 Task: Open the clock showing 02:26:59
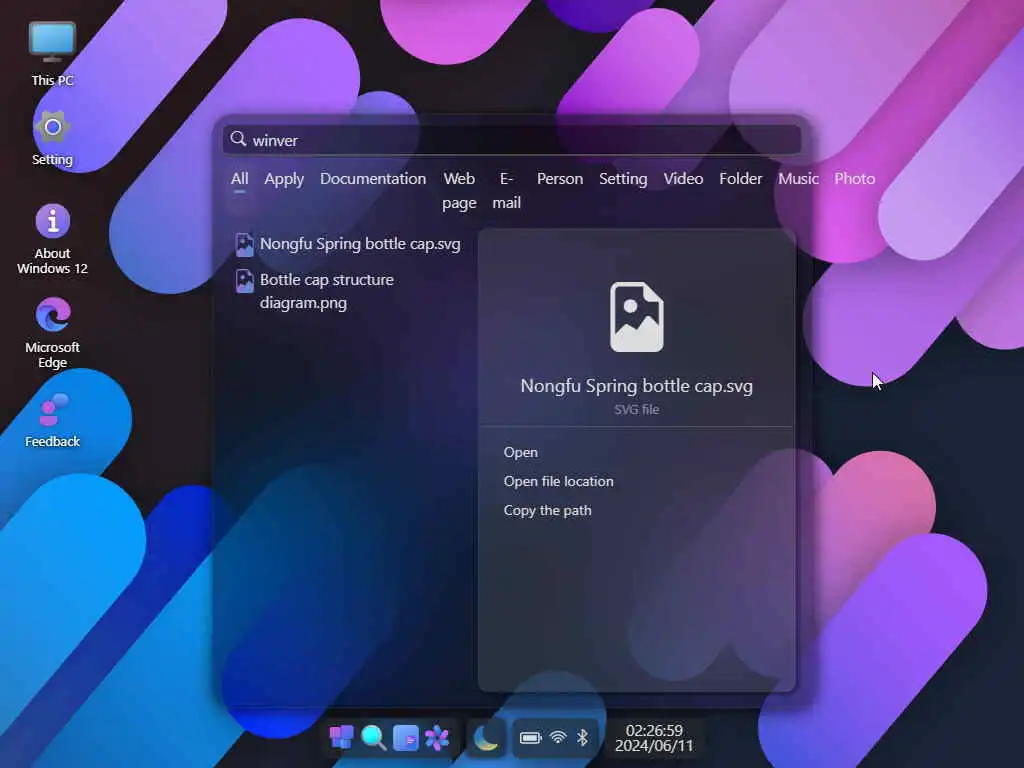coord(654,738)
